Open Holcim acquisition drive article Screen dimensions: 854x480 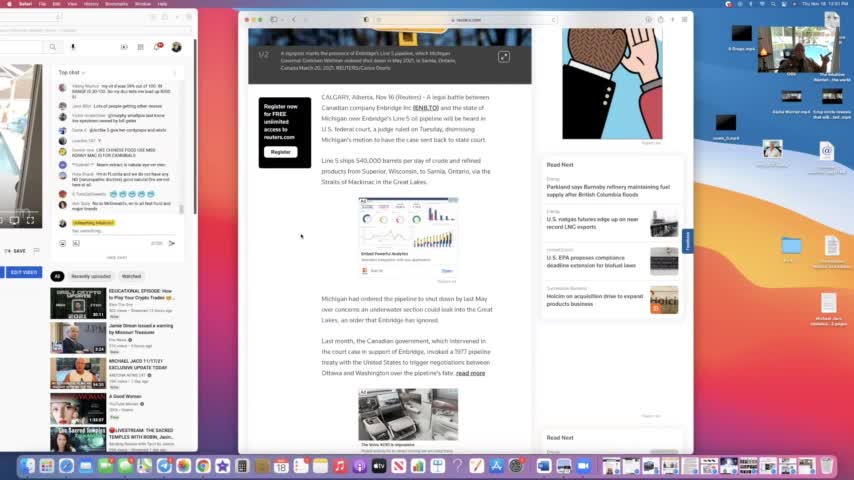coord(595,300)
